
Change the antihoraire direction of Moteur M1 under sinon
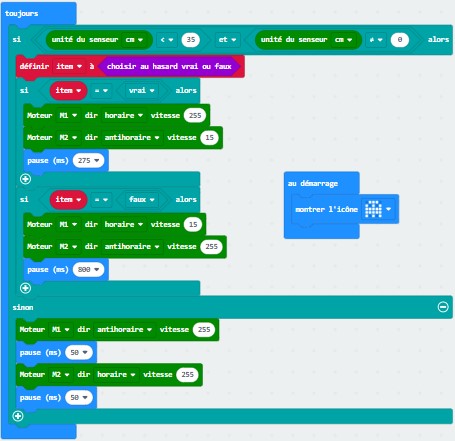point(124,329)
